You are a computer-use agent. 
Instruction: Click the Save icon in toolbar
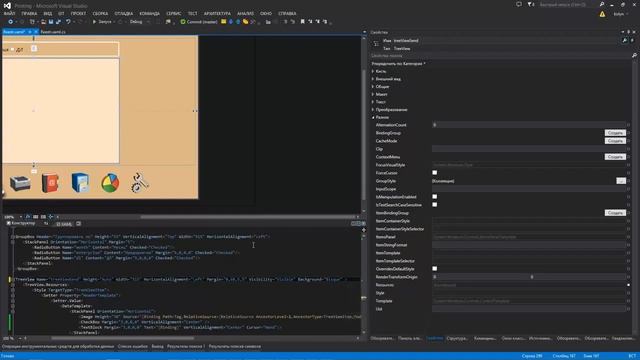click(x=51, y=22)
